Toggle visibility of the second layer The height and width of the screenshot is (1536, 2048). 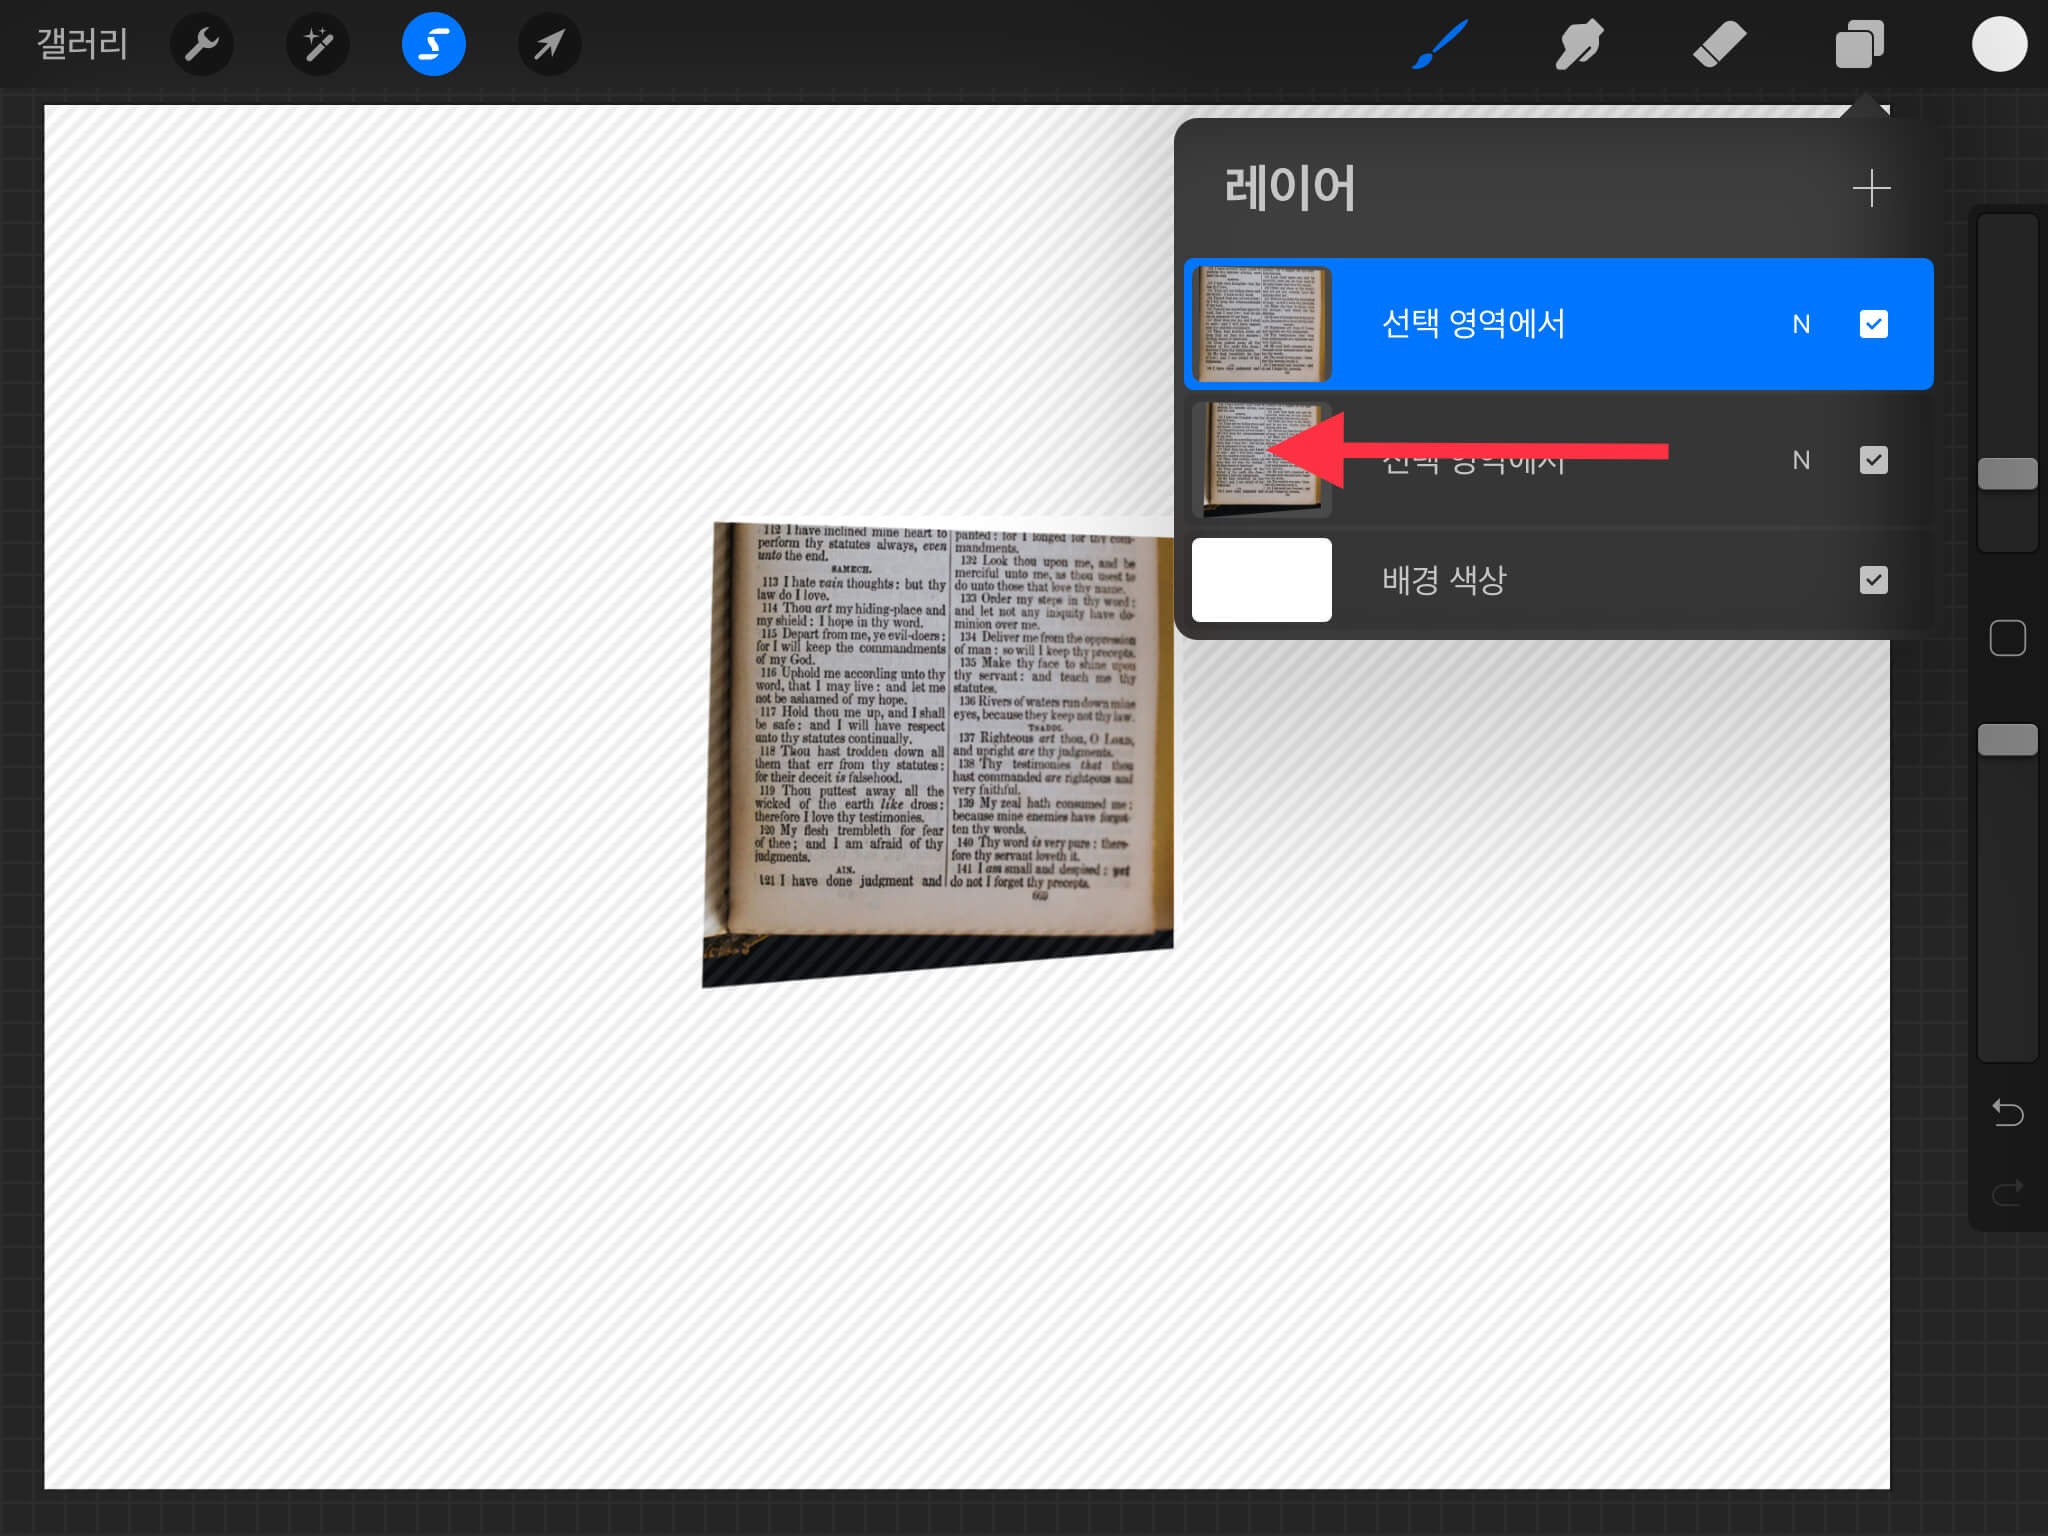pyautogui.click(x=1873, y=460)
